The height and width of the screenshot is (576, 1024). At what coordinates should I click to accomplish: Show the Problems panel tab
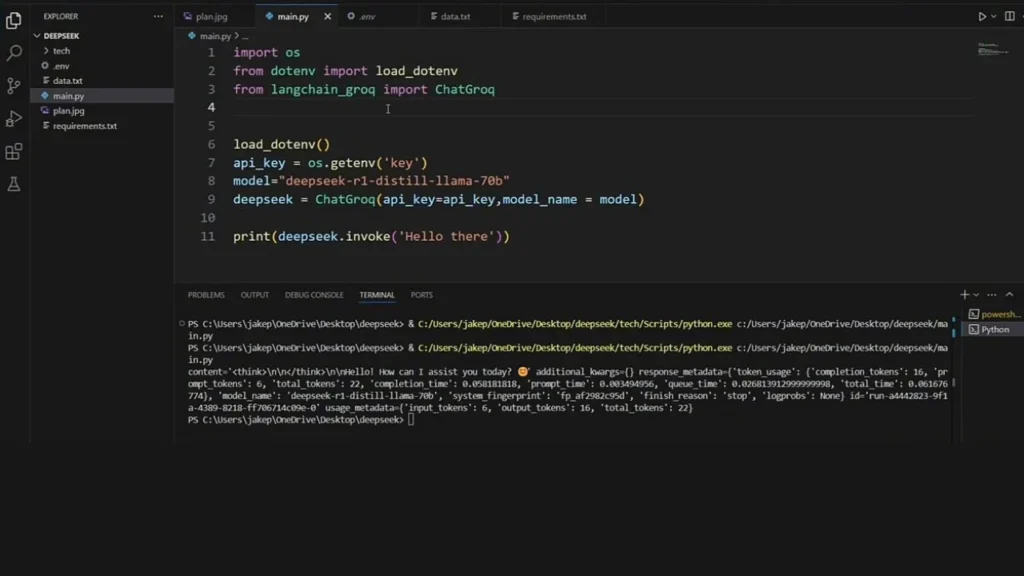pyautogui.click(x=206, y=295)
